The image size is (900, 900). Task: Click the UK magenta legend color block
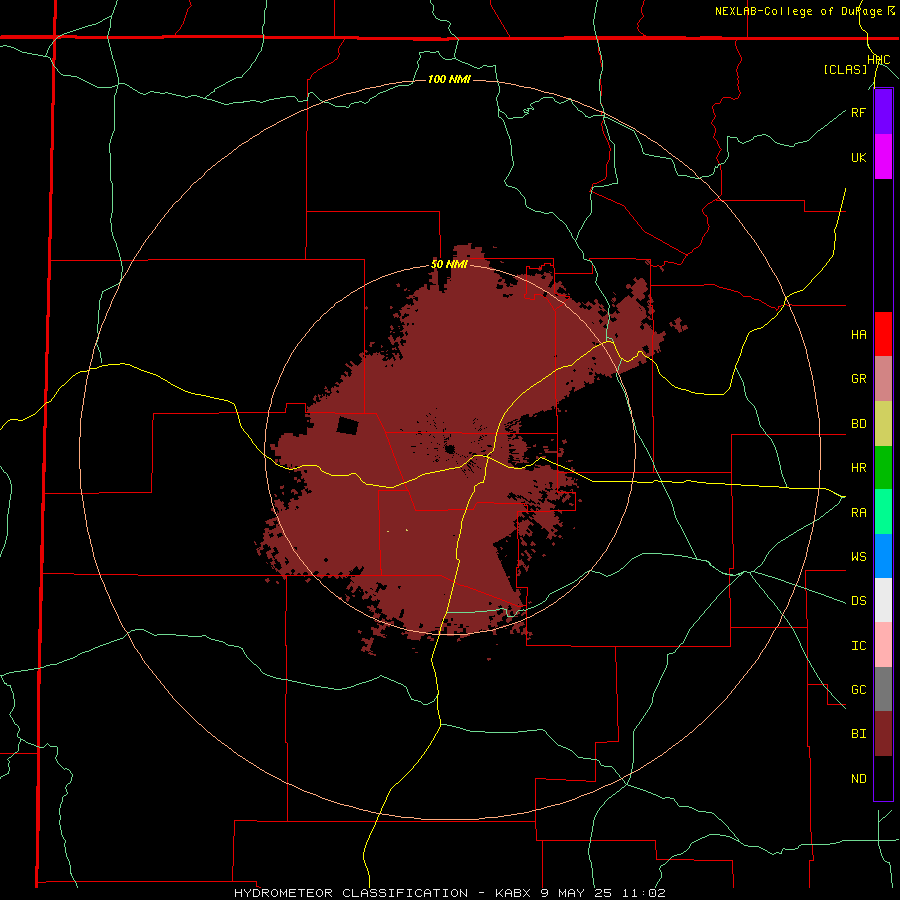(x=883, y=157)
